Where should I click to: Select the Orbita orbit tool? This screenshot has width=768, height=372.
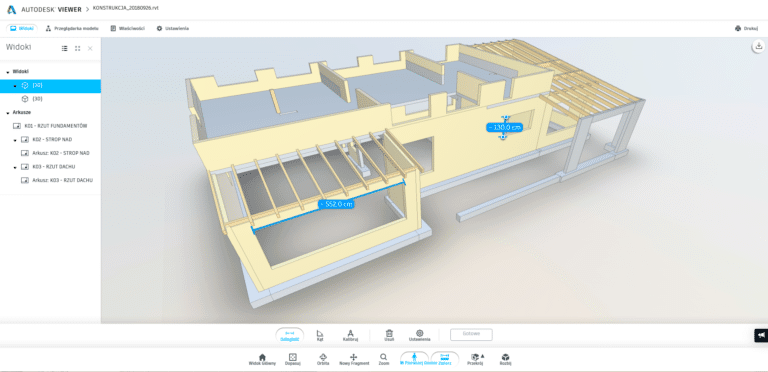(323, 359)
